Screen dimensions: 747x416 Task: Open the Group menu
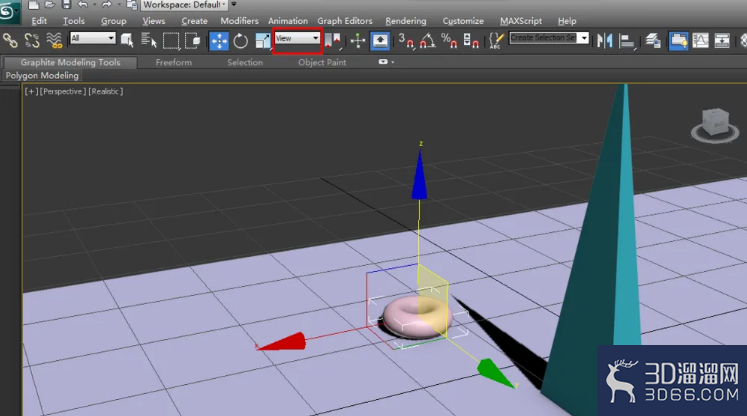tap(113, 21)
